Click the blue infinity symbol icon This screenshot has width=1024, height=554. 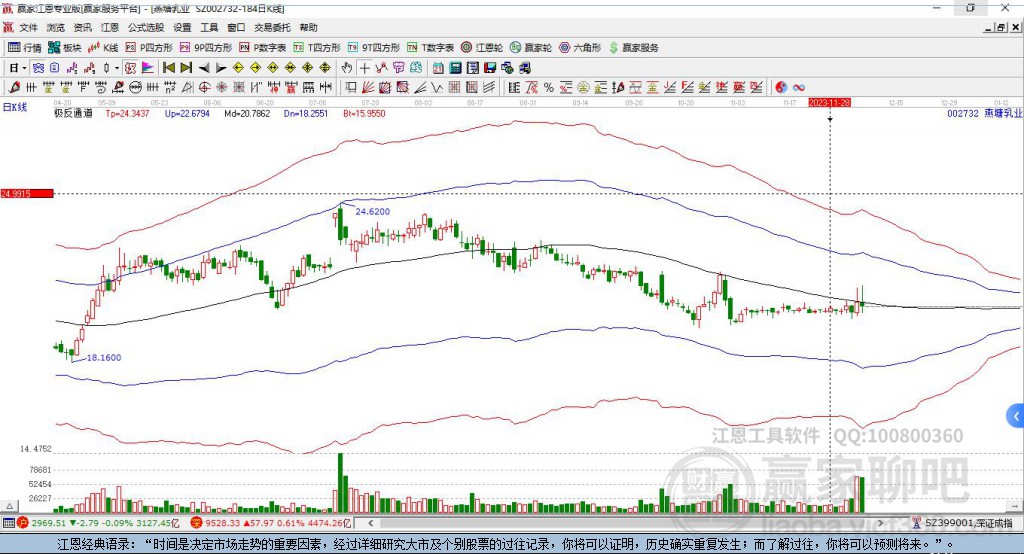coord(799,88)
